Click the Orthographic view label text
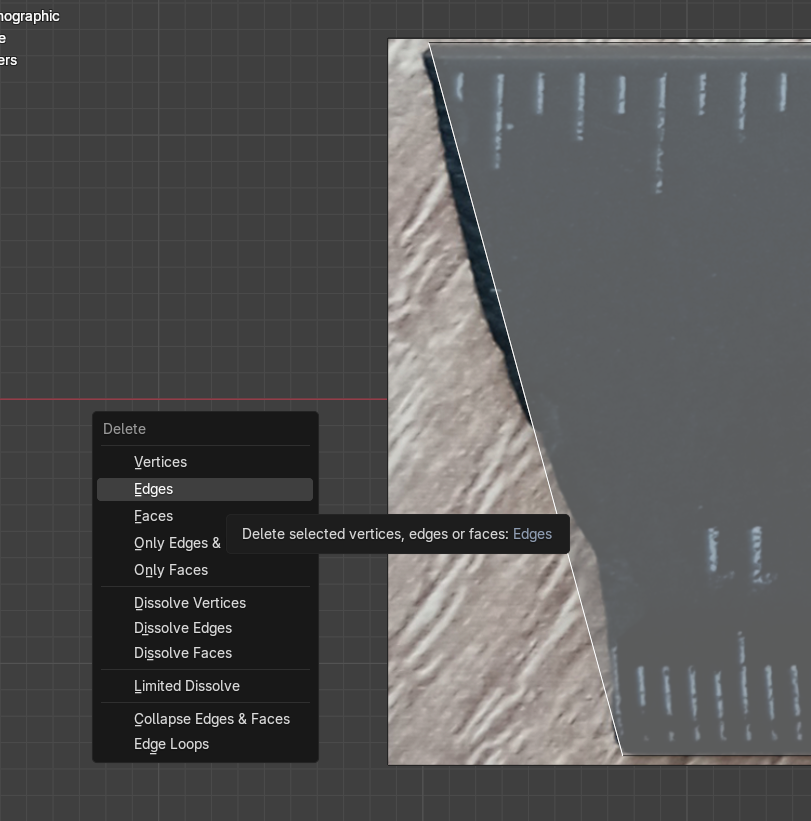The image size is (811, 821). coord(30,16)
